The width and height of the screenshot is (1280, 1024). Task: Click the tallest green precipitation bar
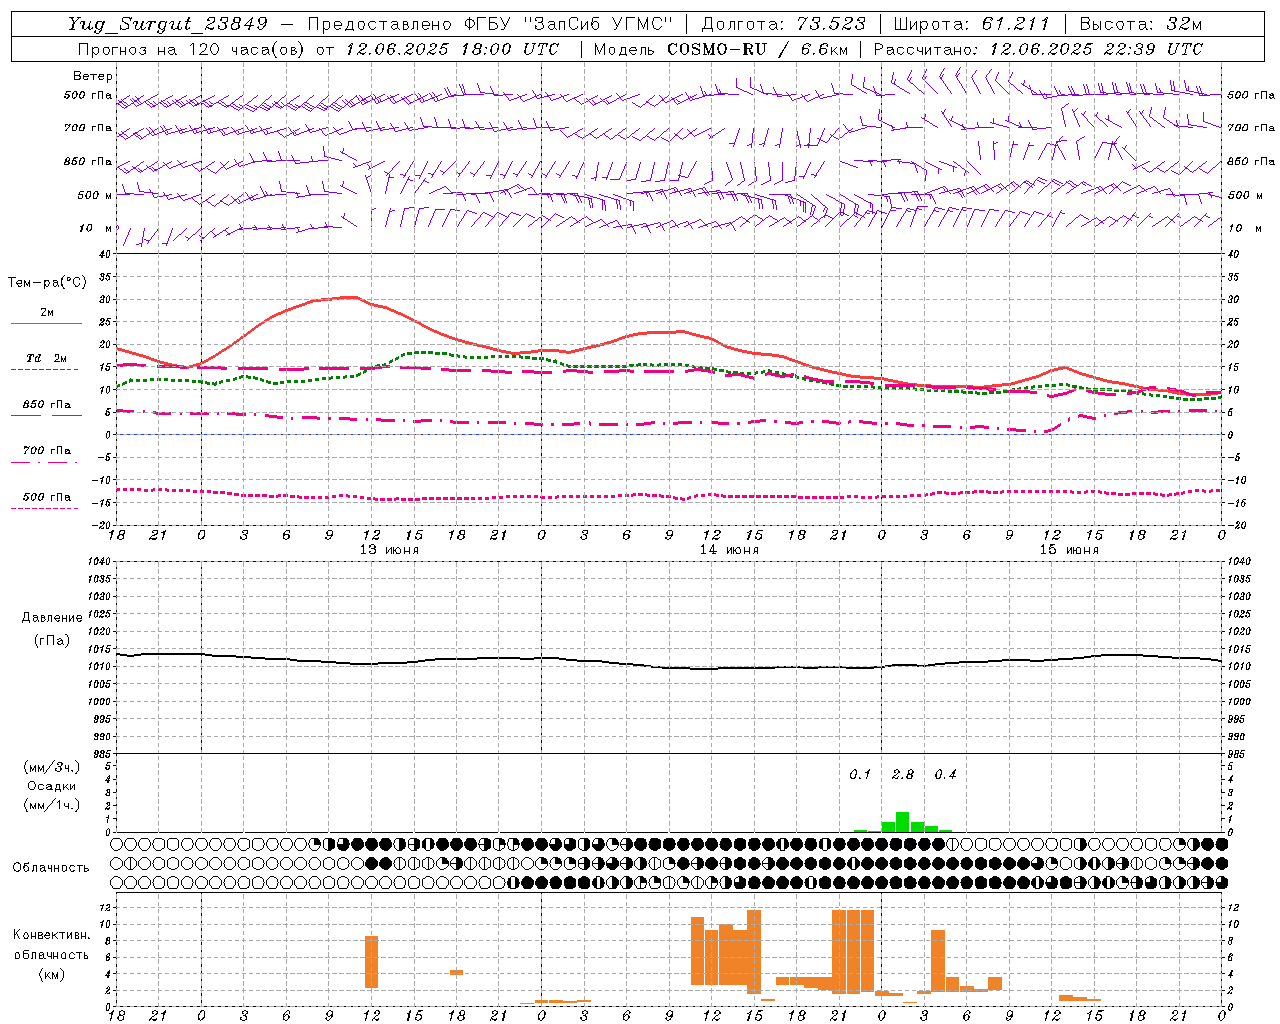902,822
